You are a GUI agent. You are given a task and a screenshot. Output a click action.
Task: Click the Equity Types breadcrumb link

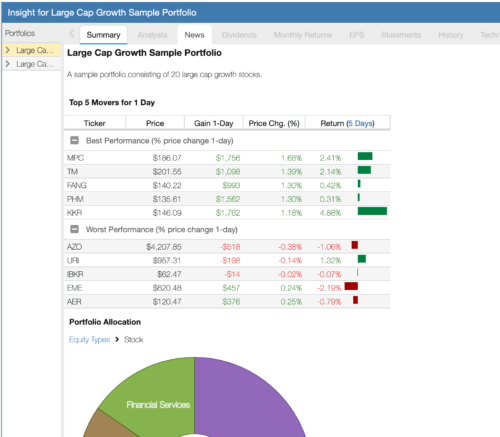click(x=89, y=339)
